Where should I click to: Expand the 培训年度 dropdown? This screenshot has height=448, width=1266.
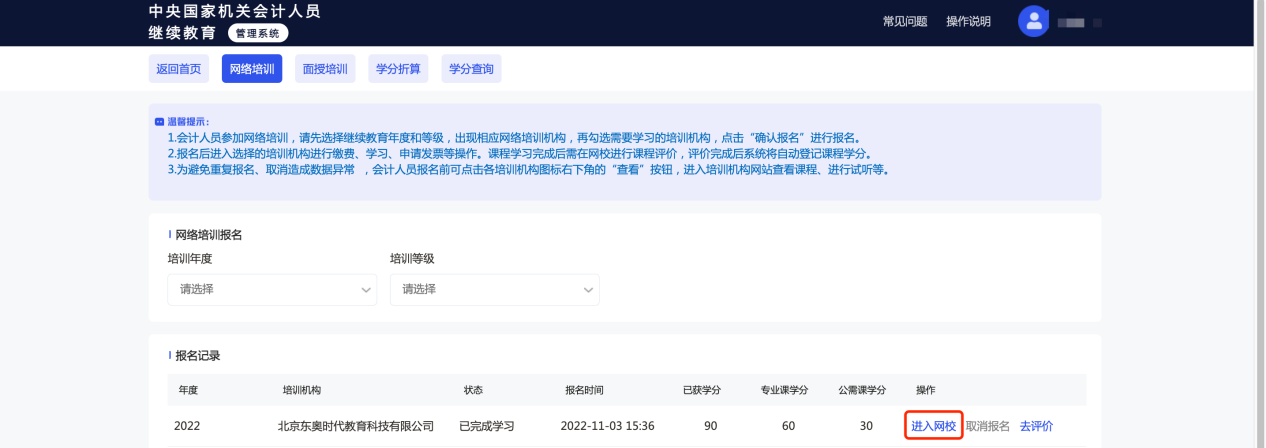pyautogui.click(x=271, y=289)
